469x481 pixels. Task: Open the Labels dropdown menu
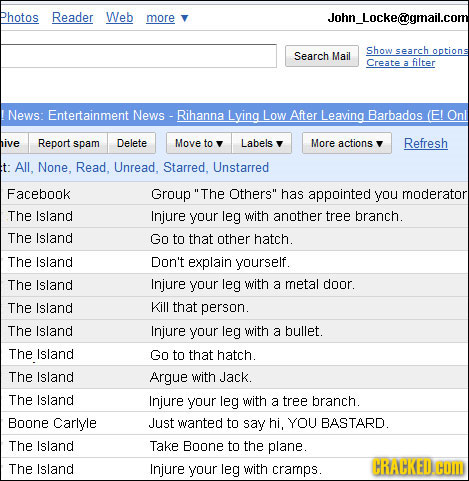(x=262, y=143)
